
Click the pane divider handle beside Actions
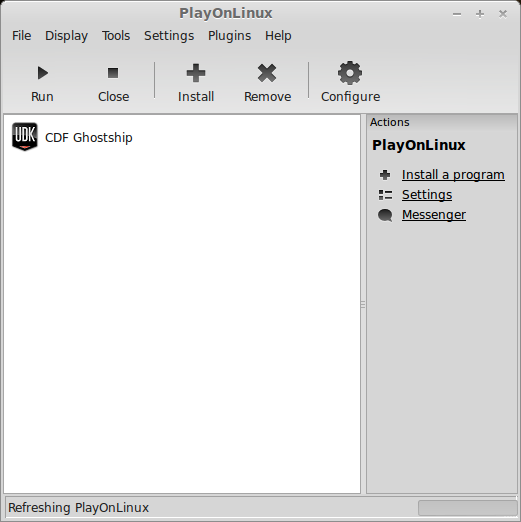[363, 304]
